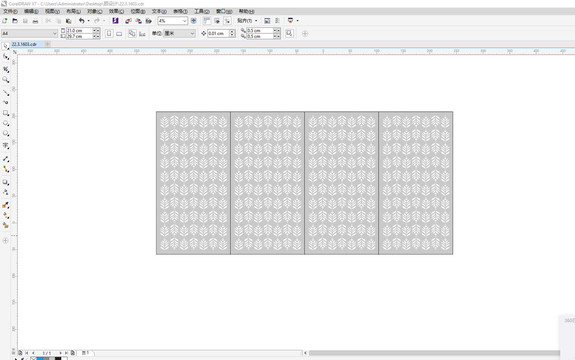
Task: Click the Import icon
Action: (x=128, y=21)
